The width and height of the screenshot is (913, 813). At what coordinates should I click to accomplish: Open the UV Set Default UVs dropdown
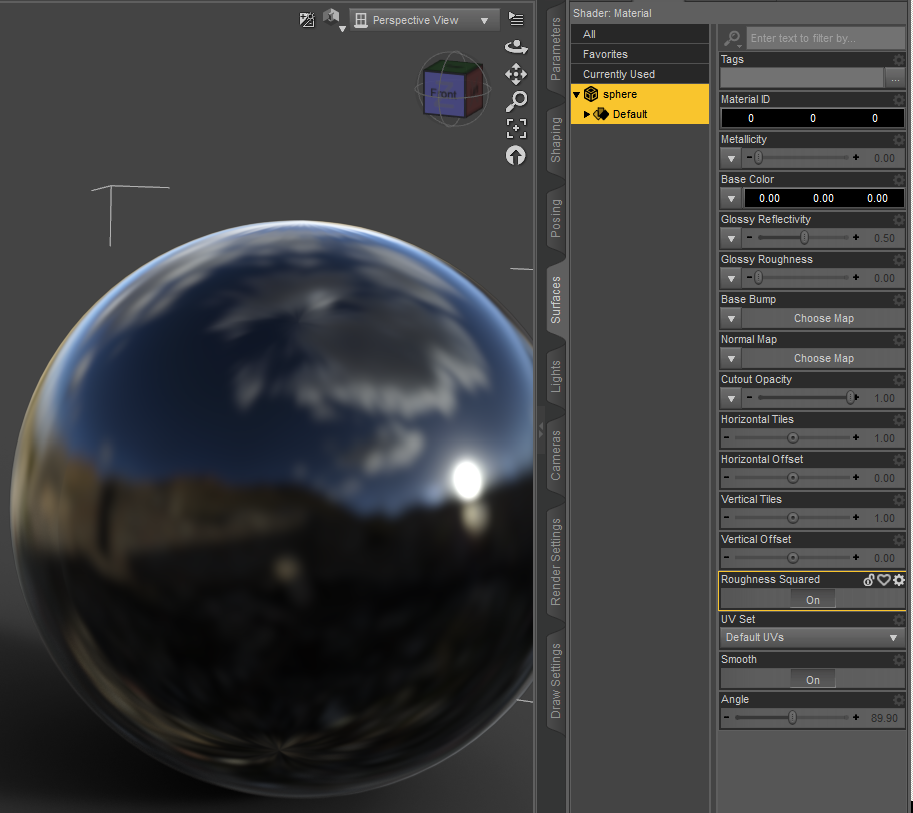pos(812,638)
